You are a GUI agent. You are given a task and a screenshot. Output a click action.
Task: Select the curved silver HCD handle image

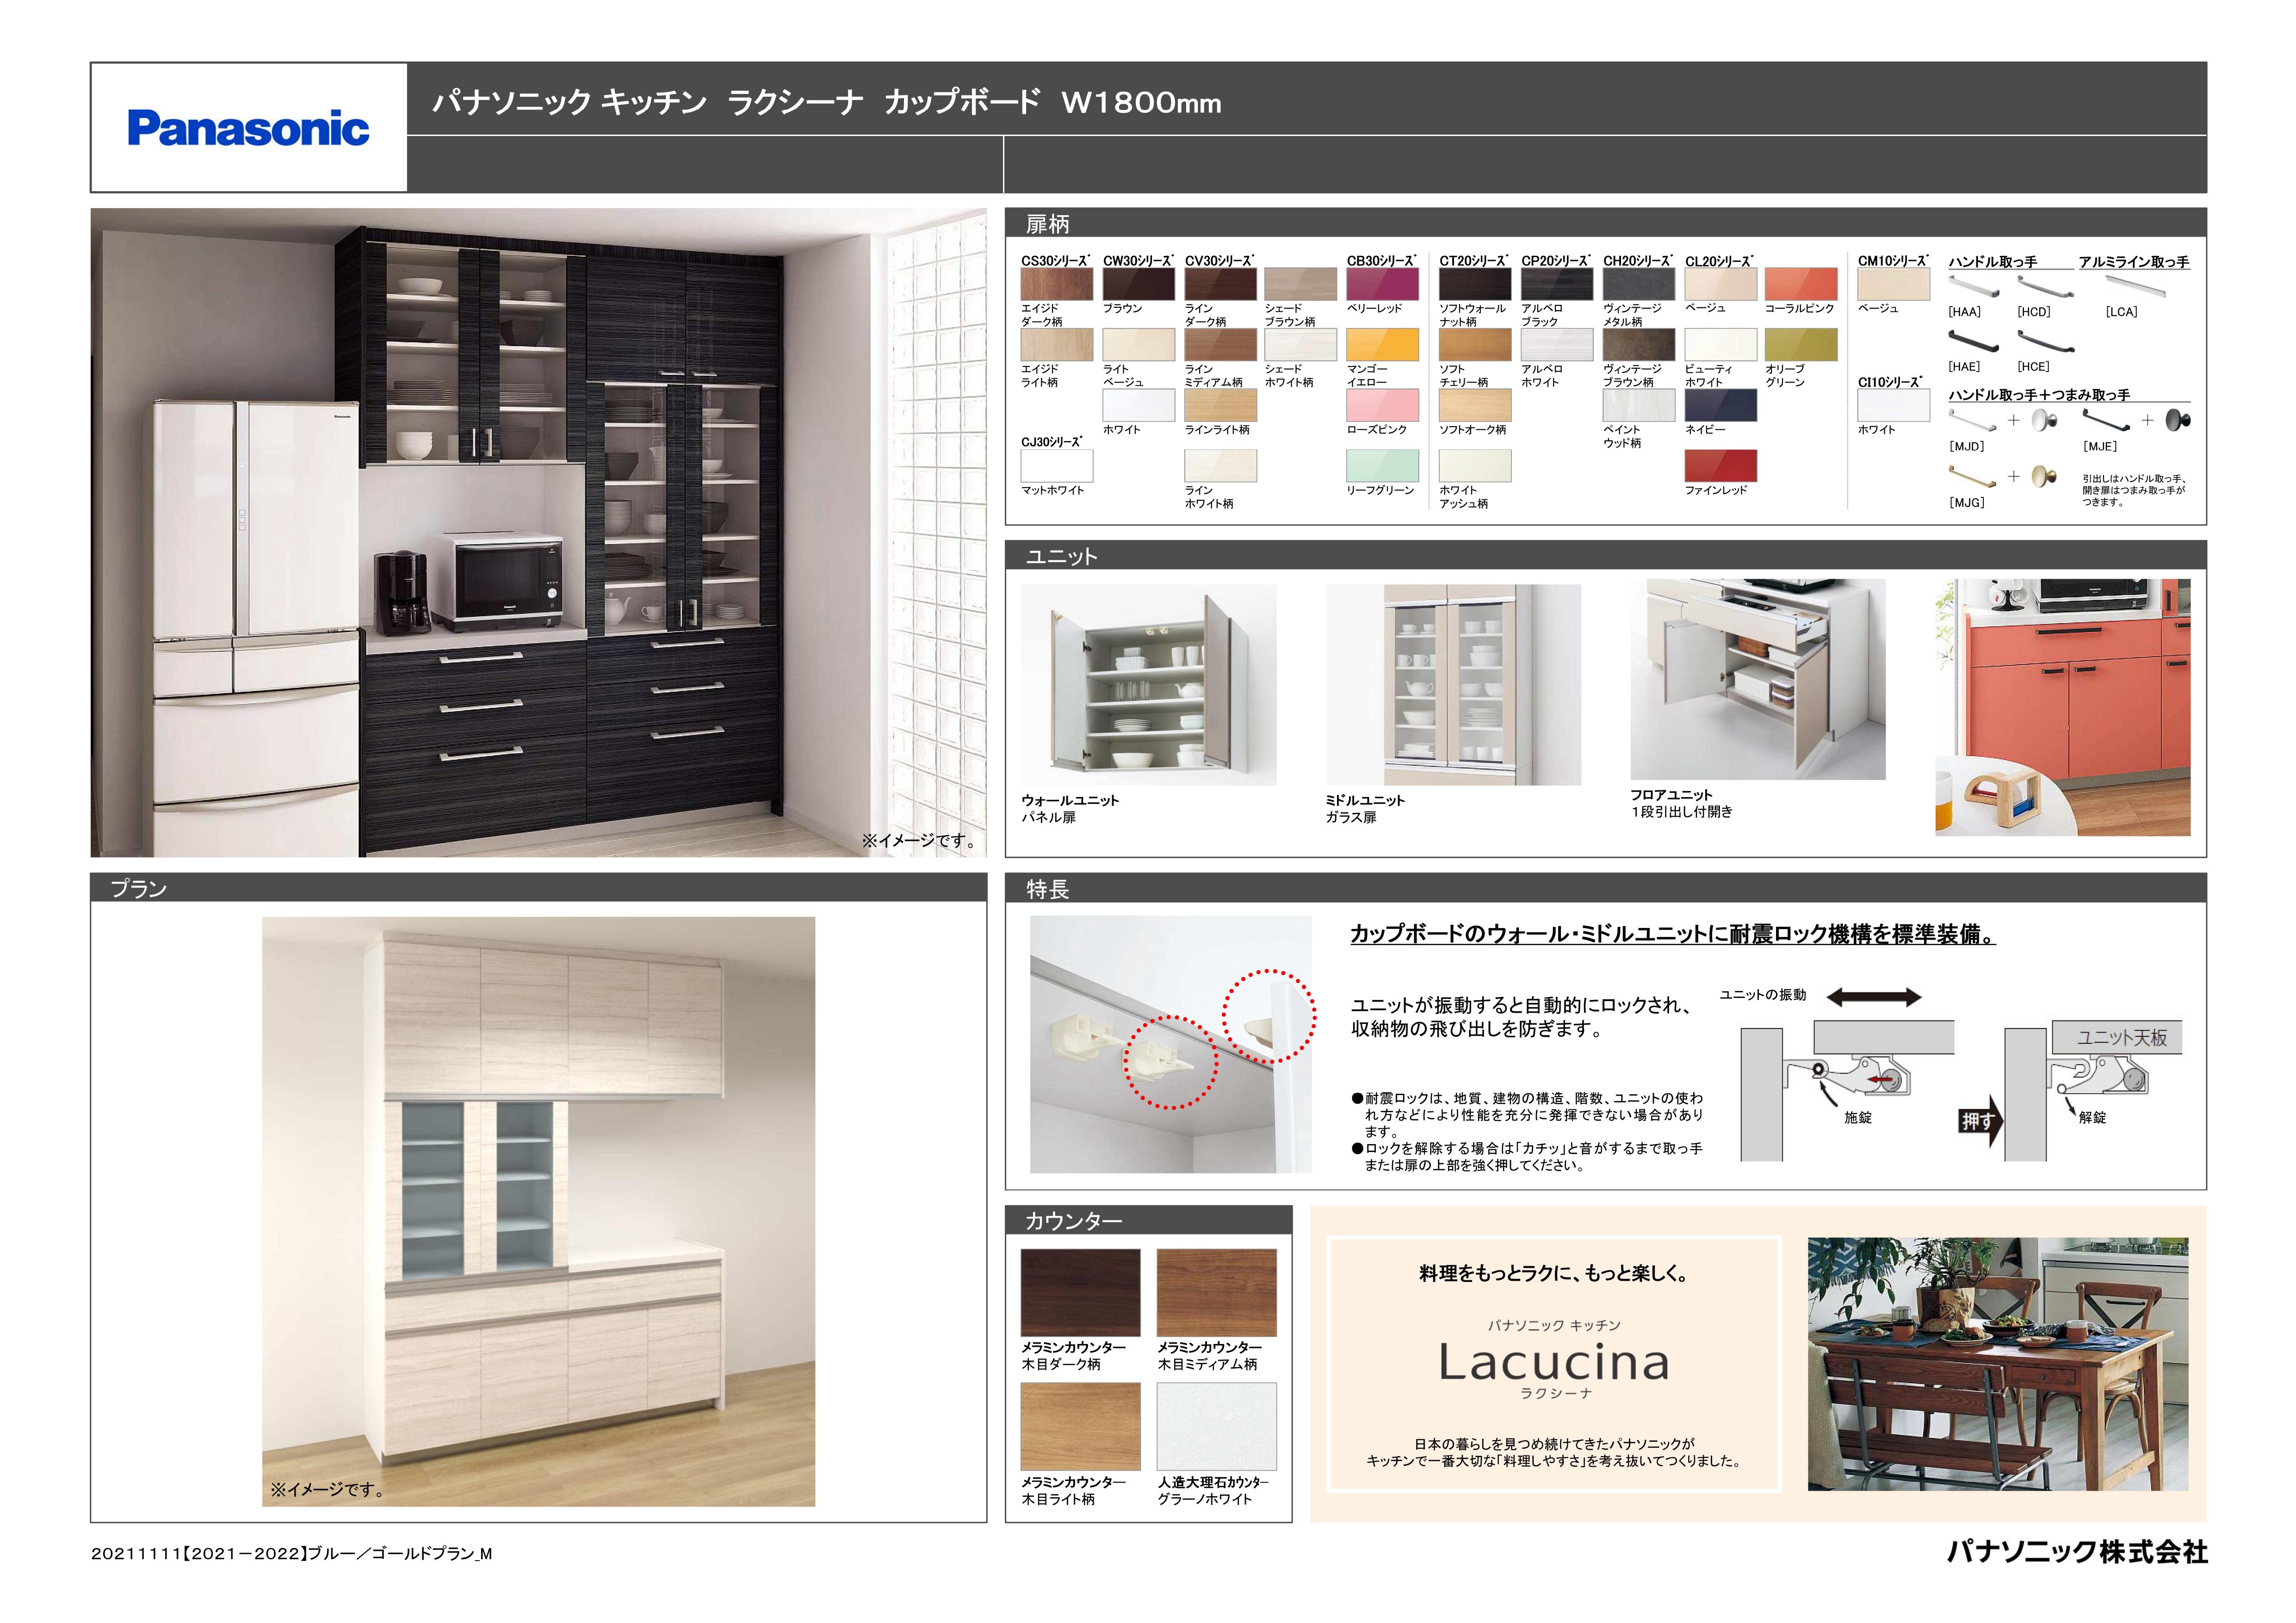coord(2046,286)
